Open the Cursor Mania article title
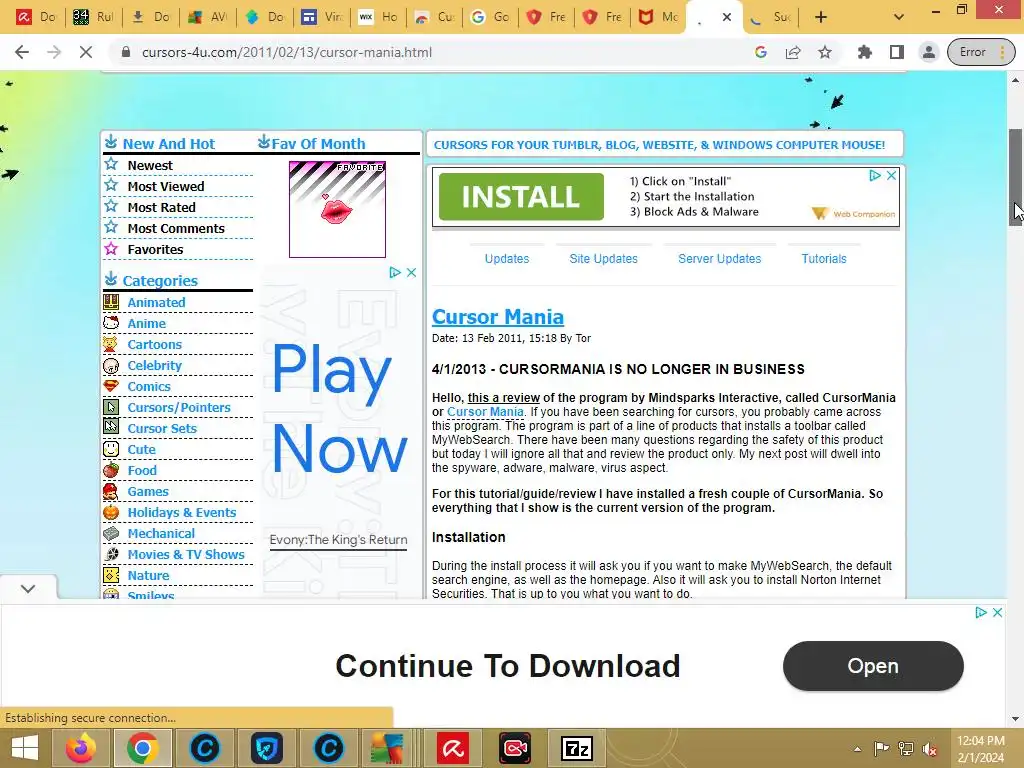Viewport: 1024px width, 768px height. tap(498, 317)
